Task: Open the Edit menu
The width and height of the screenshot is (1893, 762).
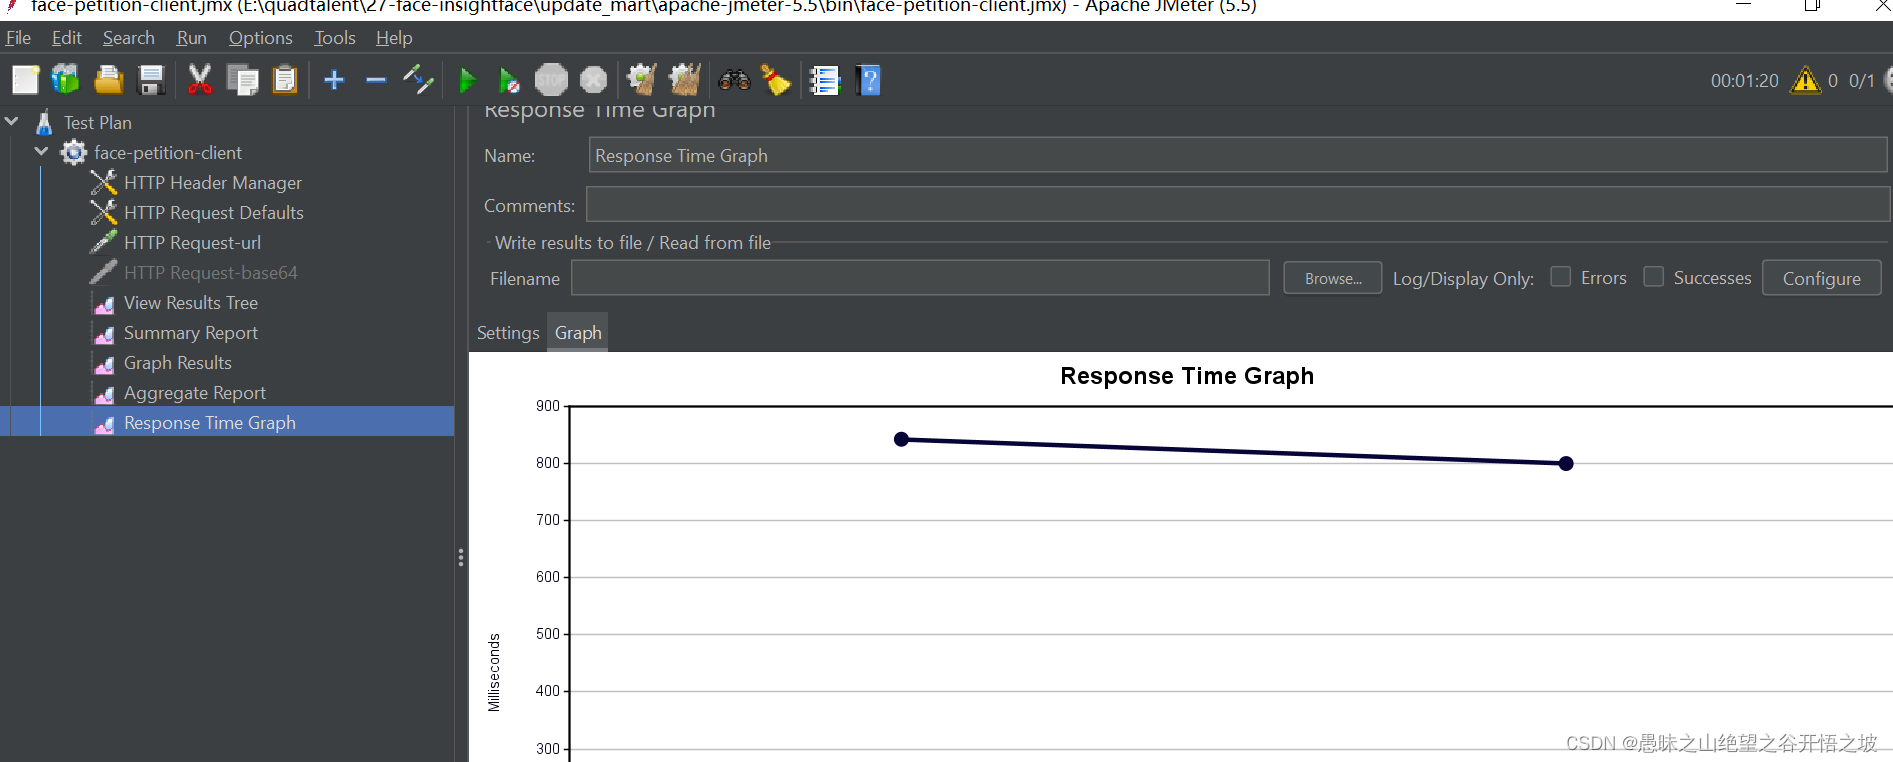Action: coord(67,38)
